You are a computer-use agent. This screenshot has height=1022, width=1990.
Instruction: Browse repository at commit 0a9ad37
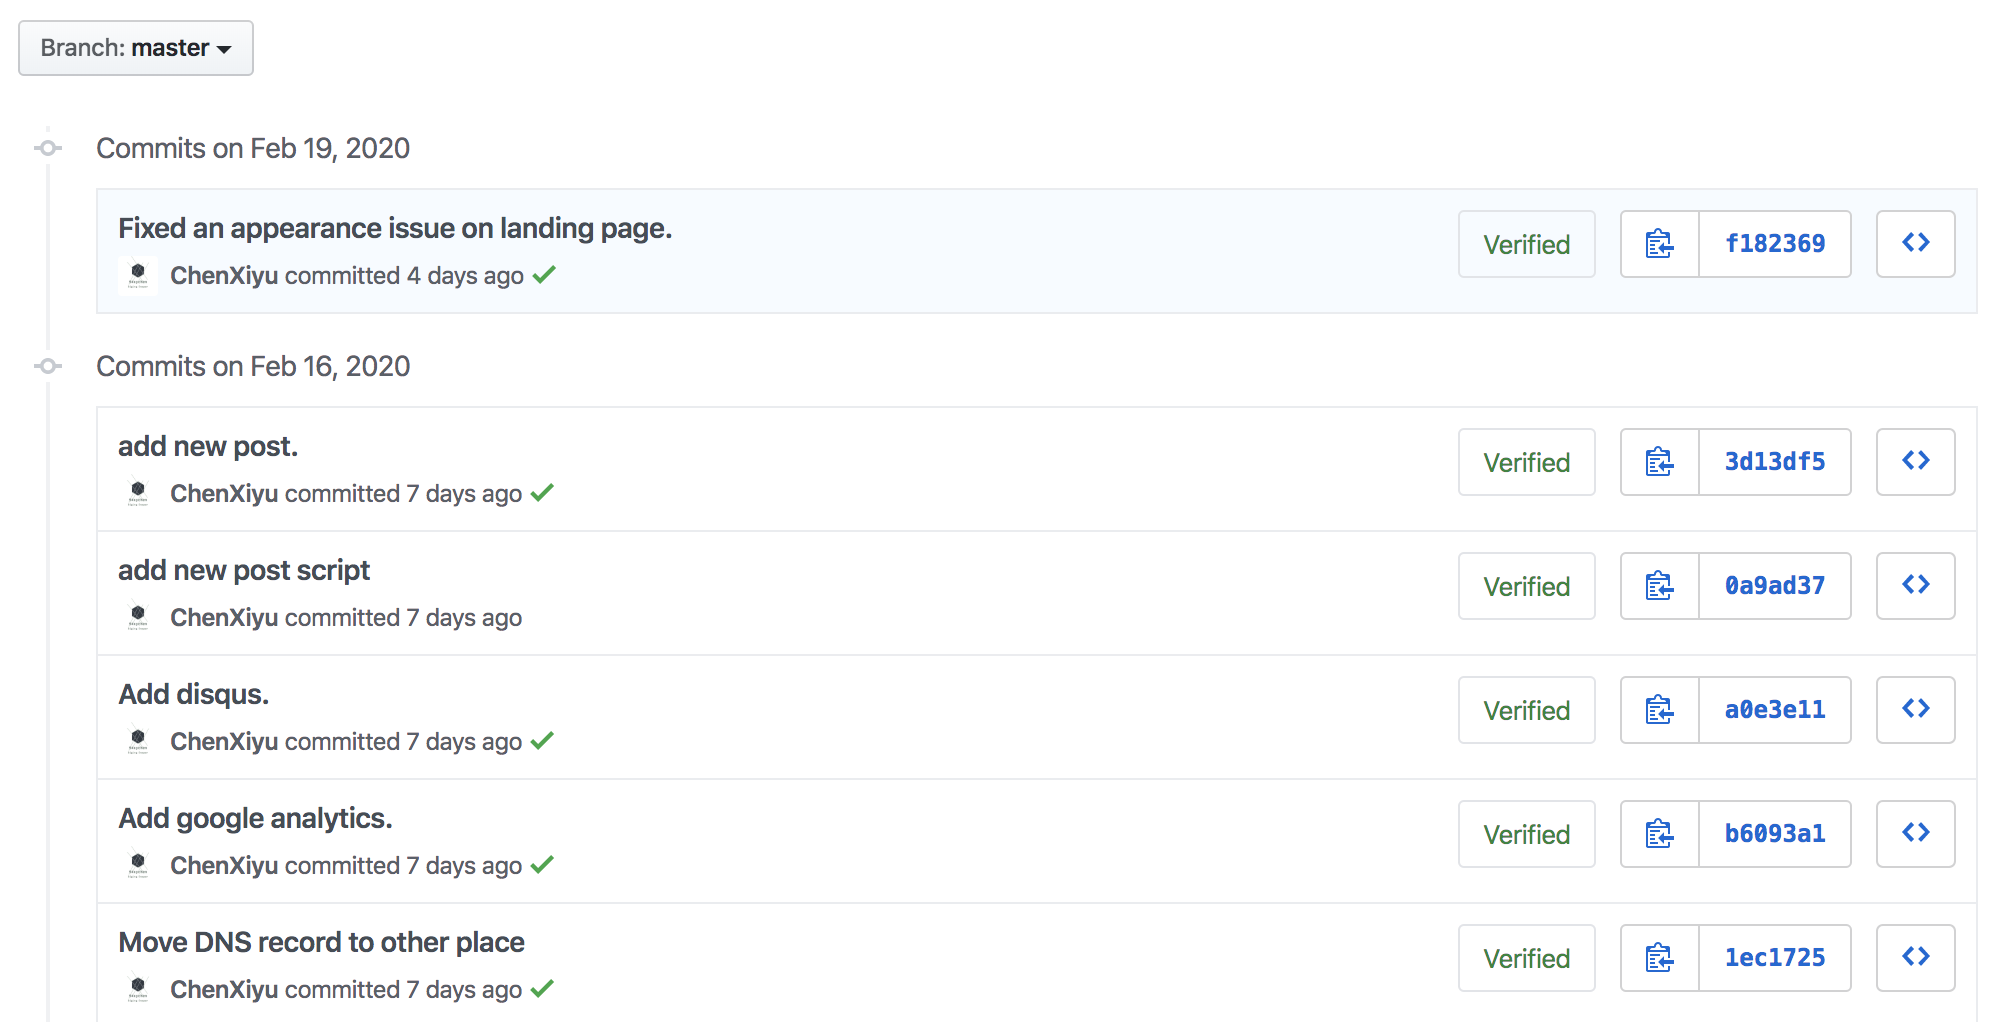pos(1916,586)
